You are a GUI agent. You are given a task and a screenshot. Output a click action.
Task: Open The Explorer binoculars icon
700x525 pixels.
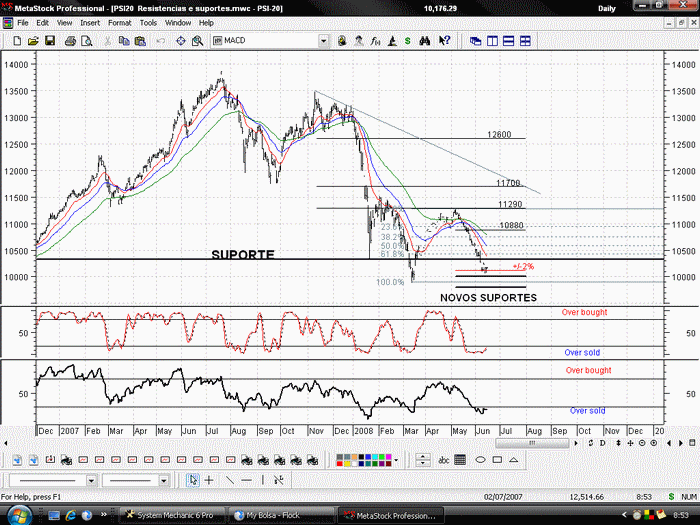tap(425, 41)
